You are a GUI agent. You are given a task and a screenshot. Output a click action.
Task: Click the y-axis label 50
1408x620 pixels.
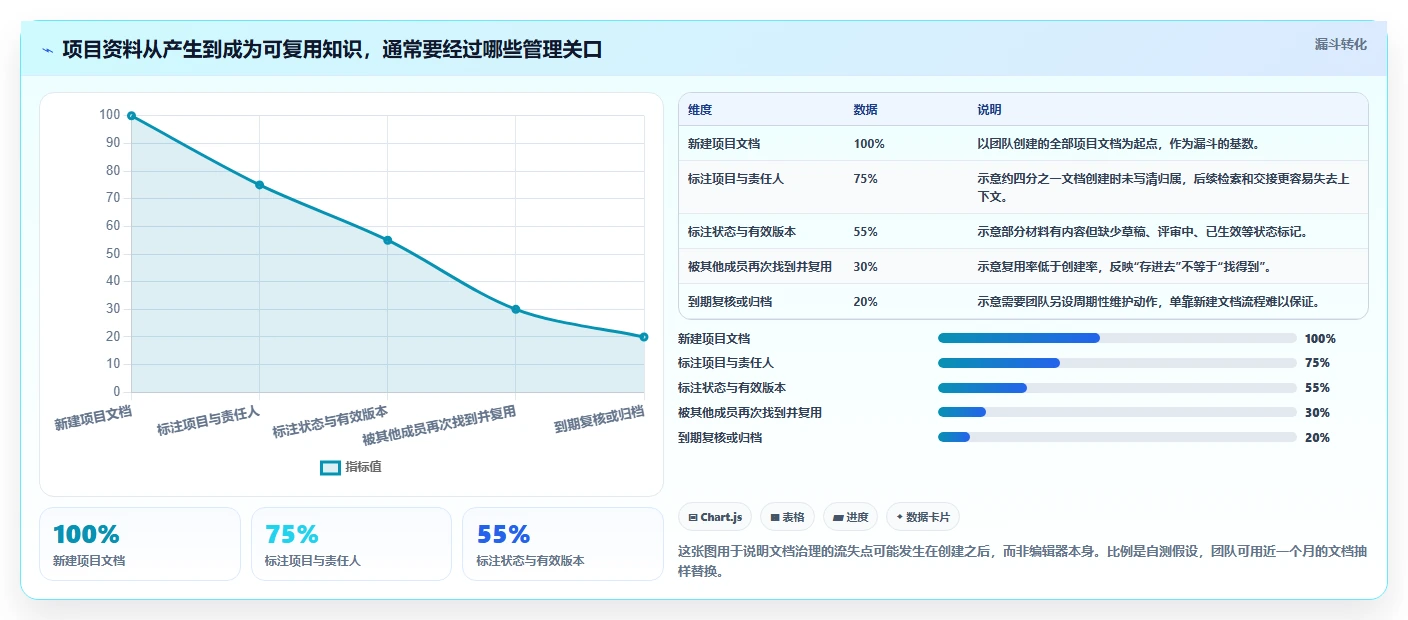click(x=113, y=254)
